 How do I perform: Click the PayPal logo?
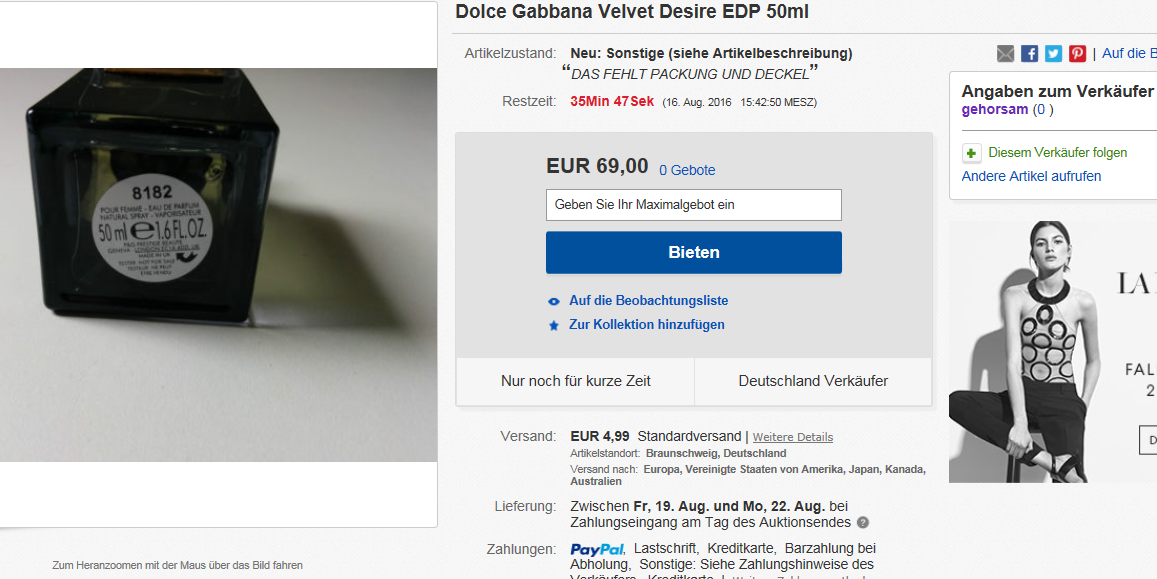597,549
